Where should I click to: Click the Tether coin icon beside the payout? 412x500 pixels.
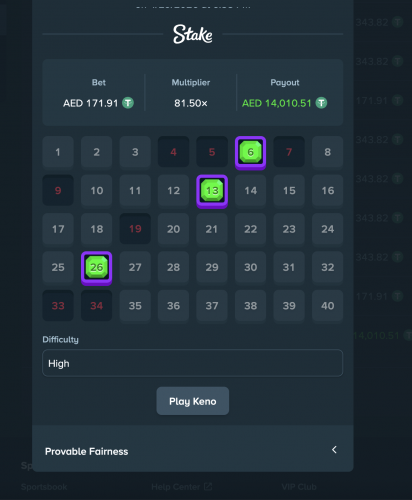coord(321,103)
